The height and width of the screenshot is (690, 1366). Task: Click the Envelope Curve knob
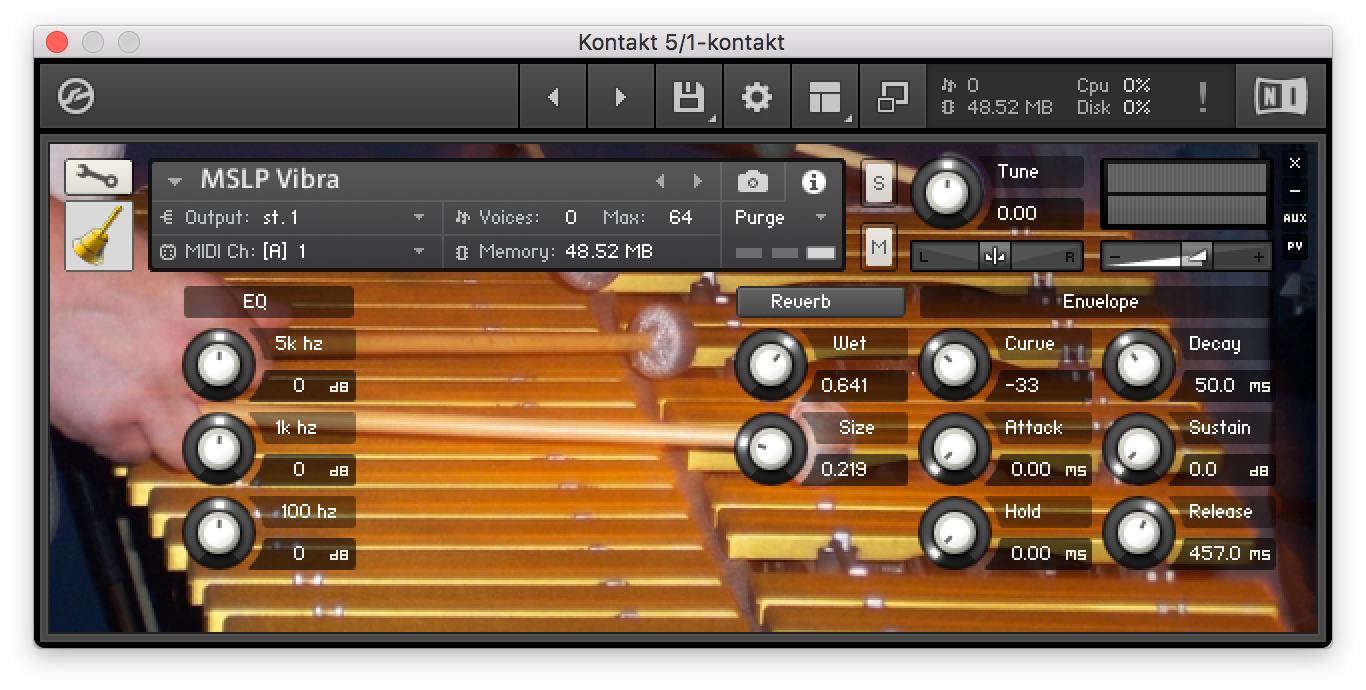coord(954,365)
